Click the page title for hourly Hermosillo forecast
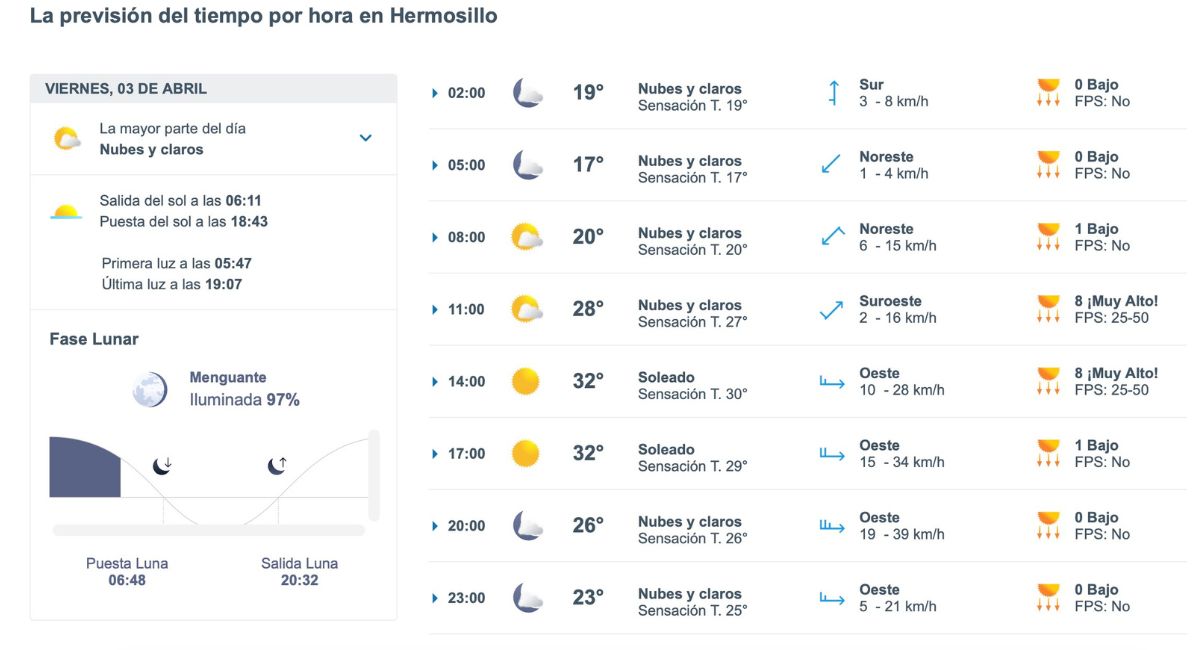 tap(263, 16)
